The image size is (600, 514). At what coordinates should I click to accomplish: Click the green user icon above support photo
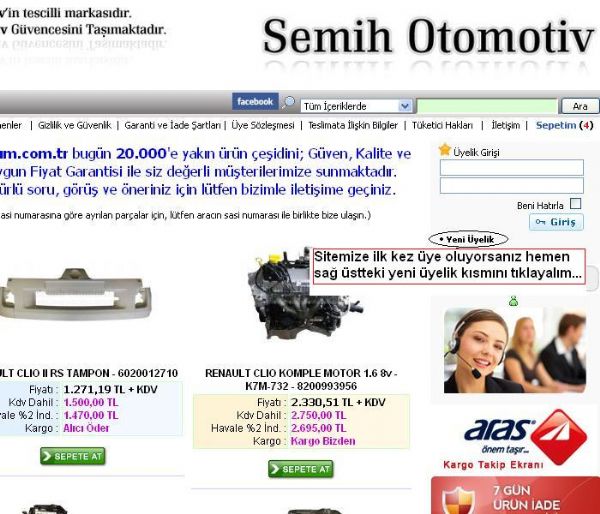click(x=514, y=301)
